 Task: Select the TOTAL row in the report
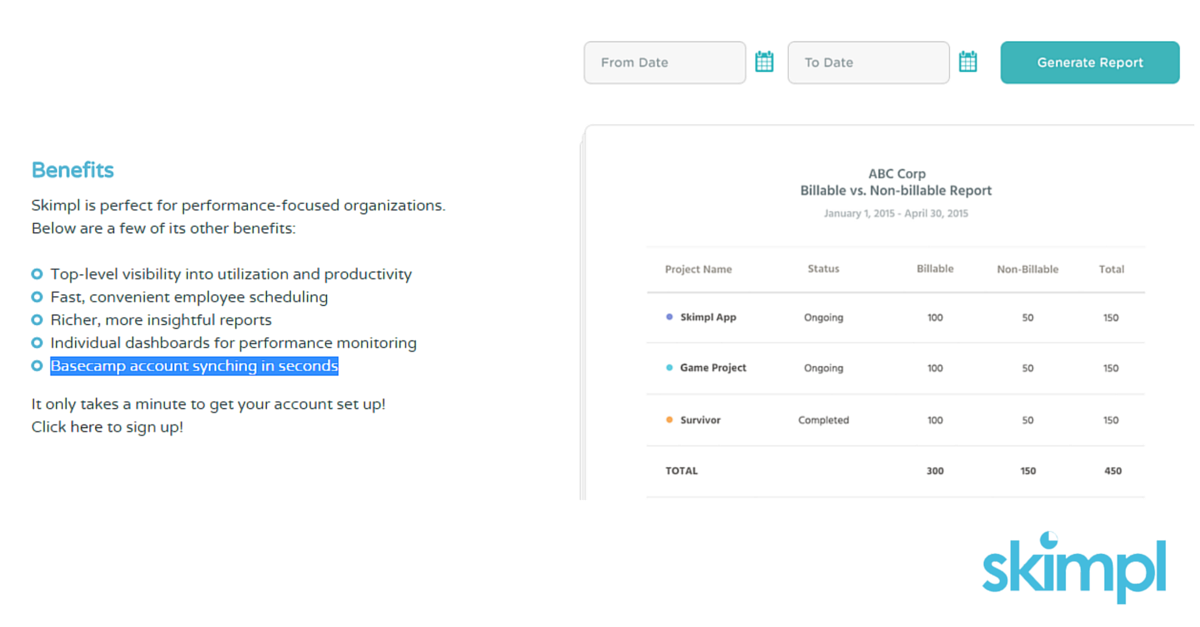click(x=681, y=470)
